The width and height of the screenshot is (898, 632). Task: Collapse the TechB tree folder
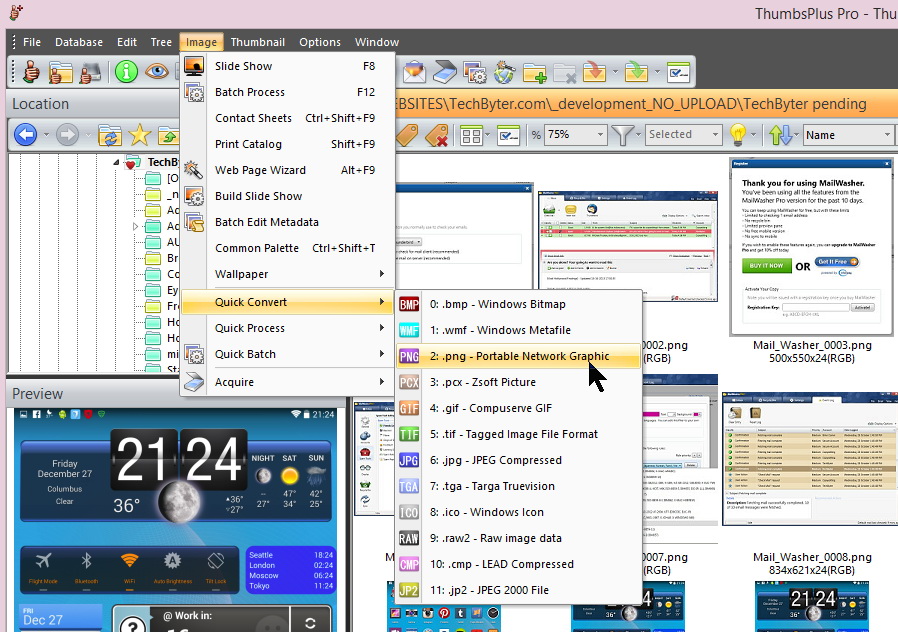pyautogui.click(x=116, y=163)
